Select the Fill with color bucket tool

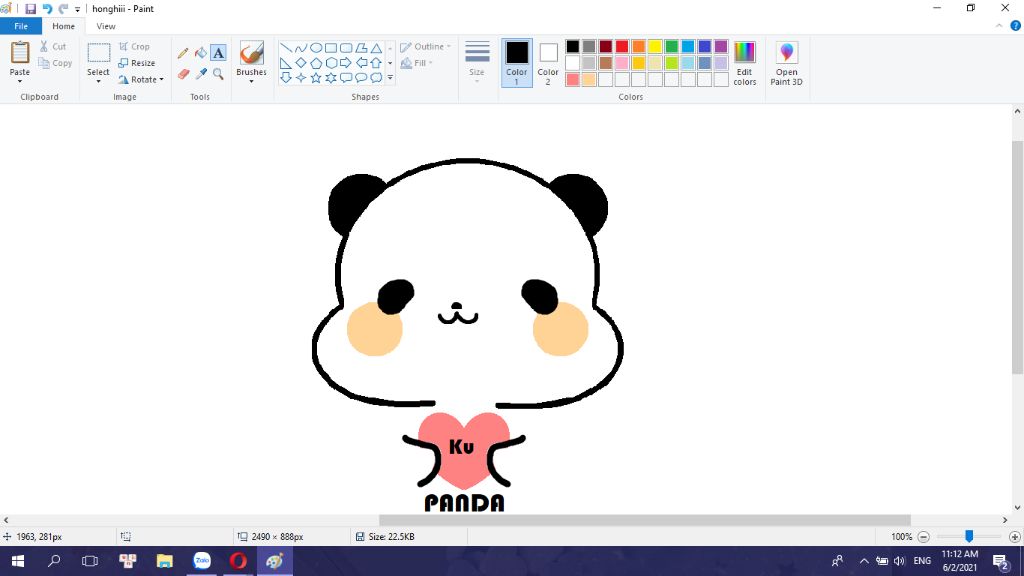click(200, 53)
